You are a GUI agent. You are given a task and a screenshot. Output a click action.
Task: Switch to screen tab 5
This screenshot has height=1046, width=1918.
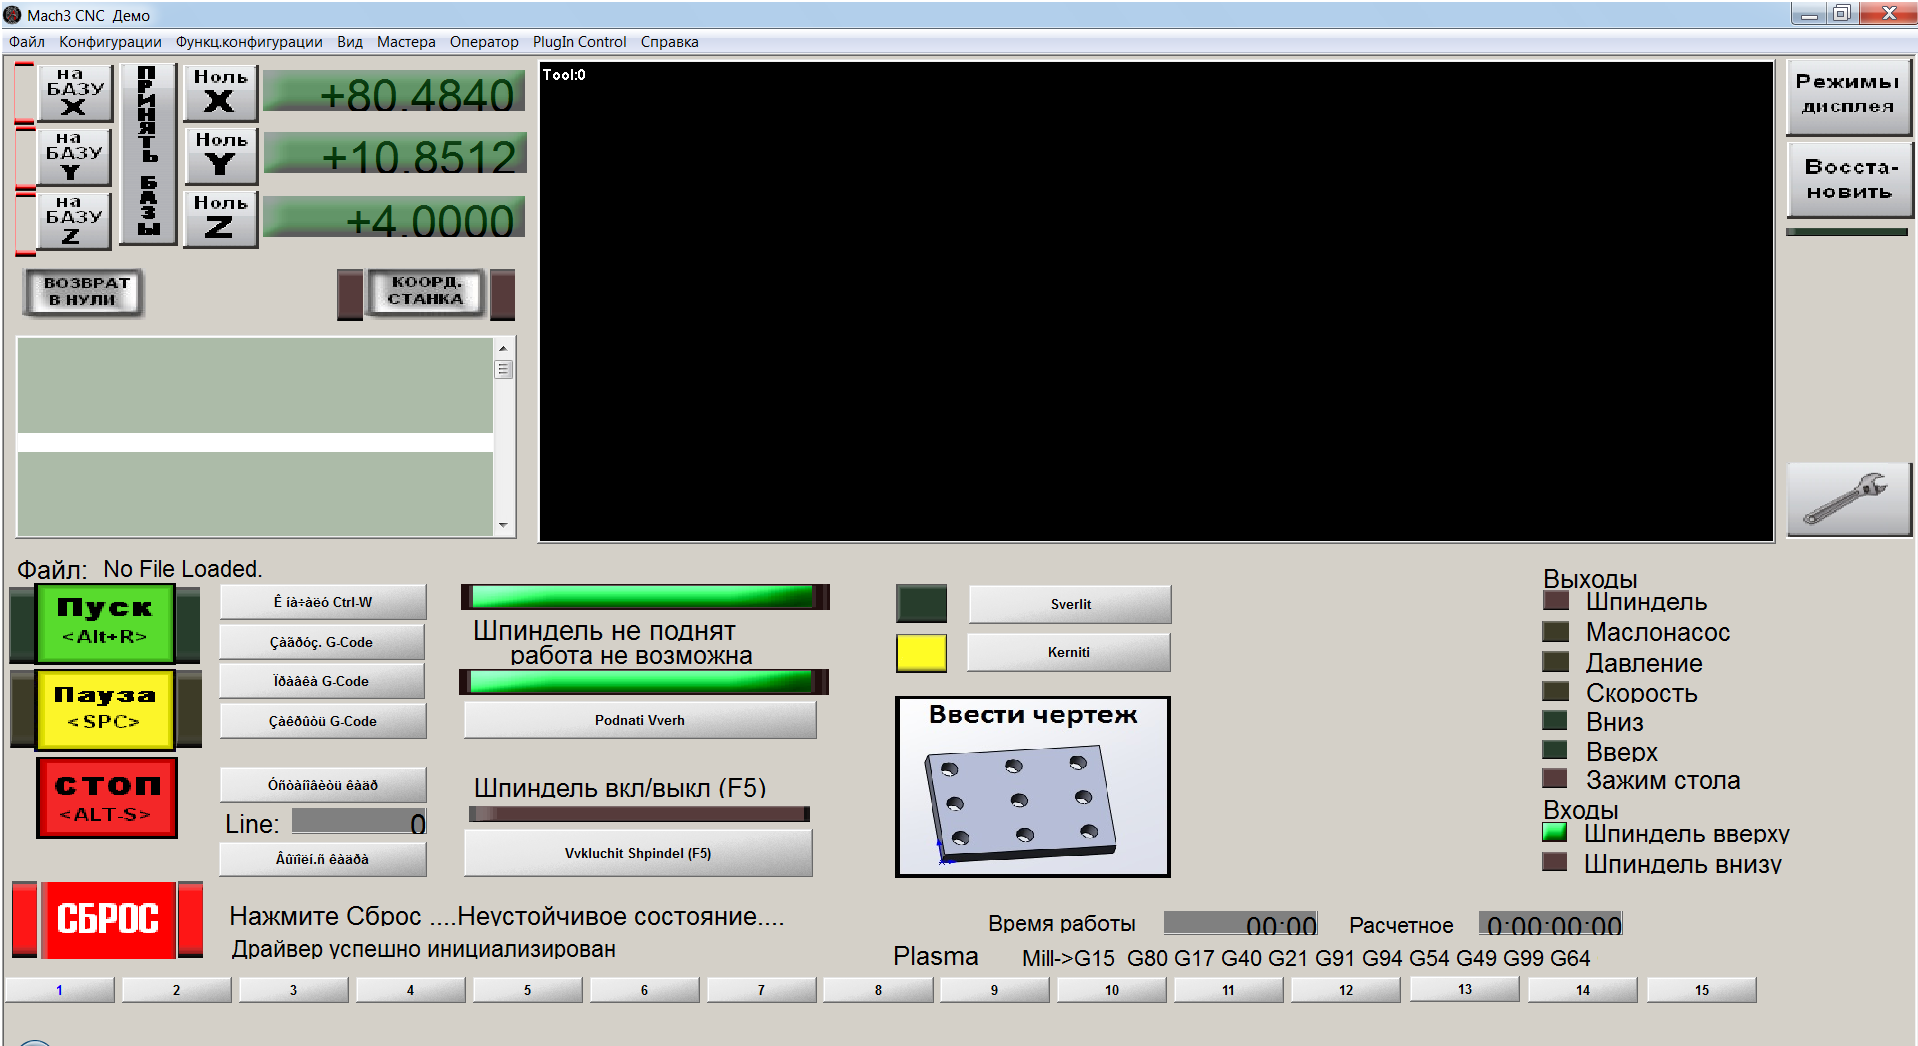click(528, 990)
